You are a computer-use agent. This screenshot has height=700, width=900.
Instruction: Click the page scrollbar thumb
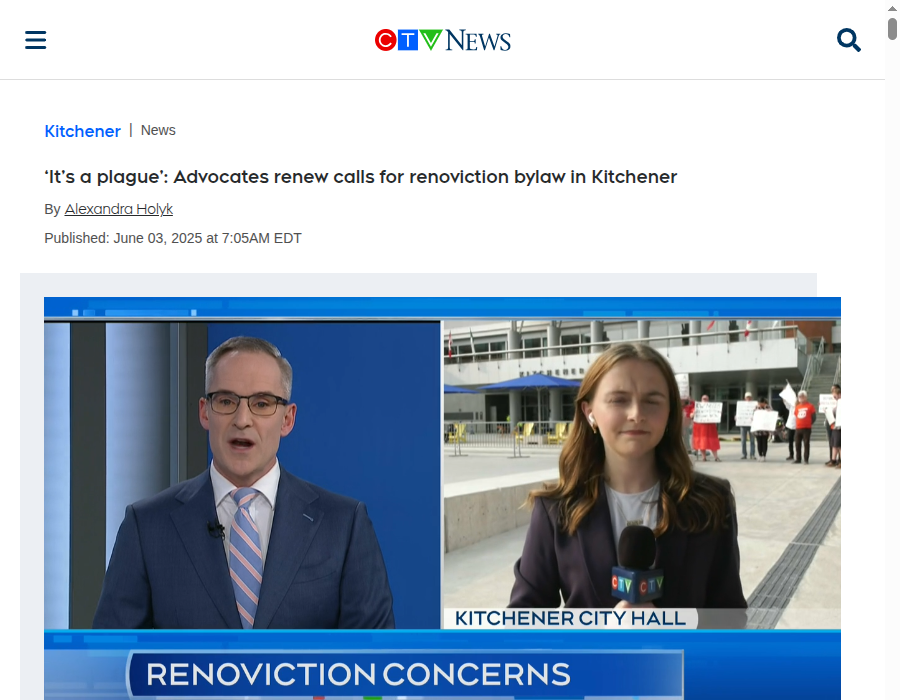892,29
